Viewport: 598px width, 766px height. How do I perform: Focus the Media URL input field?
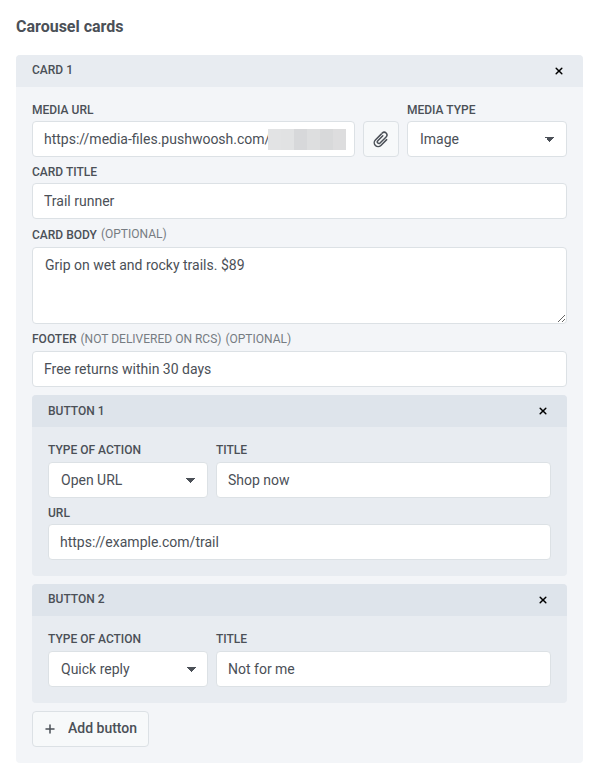pyautogui.click(x=193, y=139)
